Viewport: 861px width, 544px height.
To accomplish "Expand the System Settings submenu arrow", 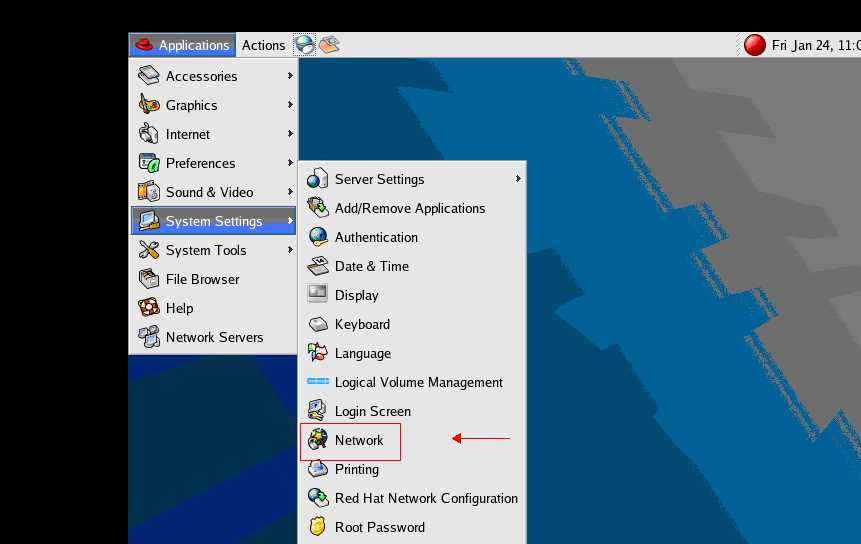I will (x=290, y=221).
